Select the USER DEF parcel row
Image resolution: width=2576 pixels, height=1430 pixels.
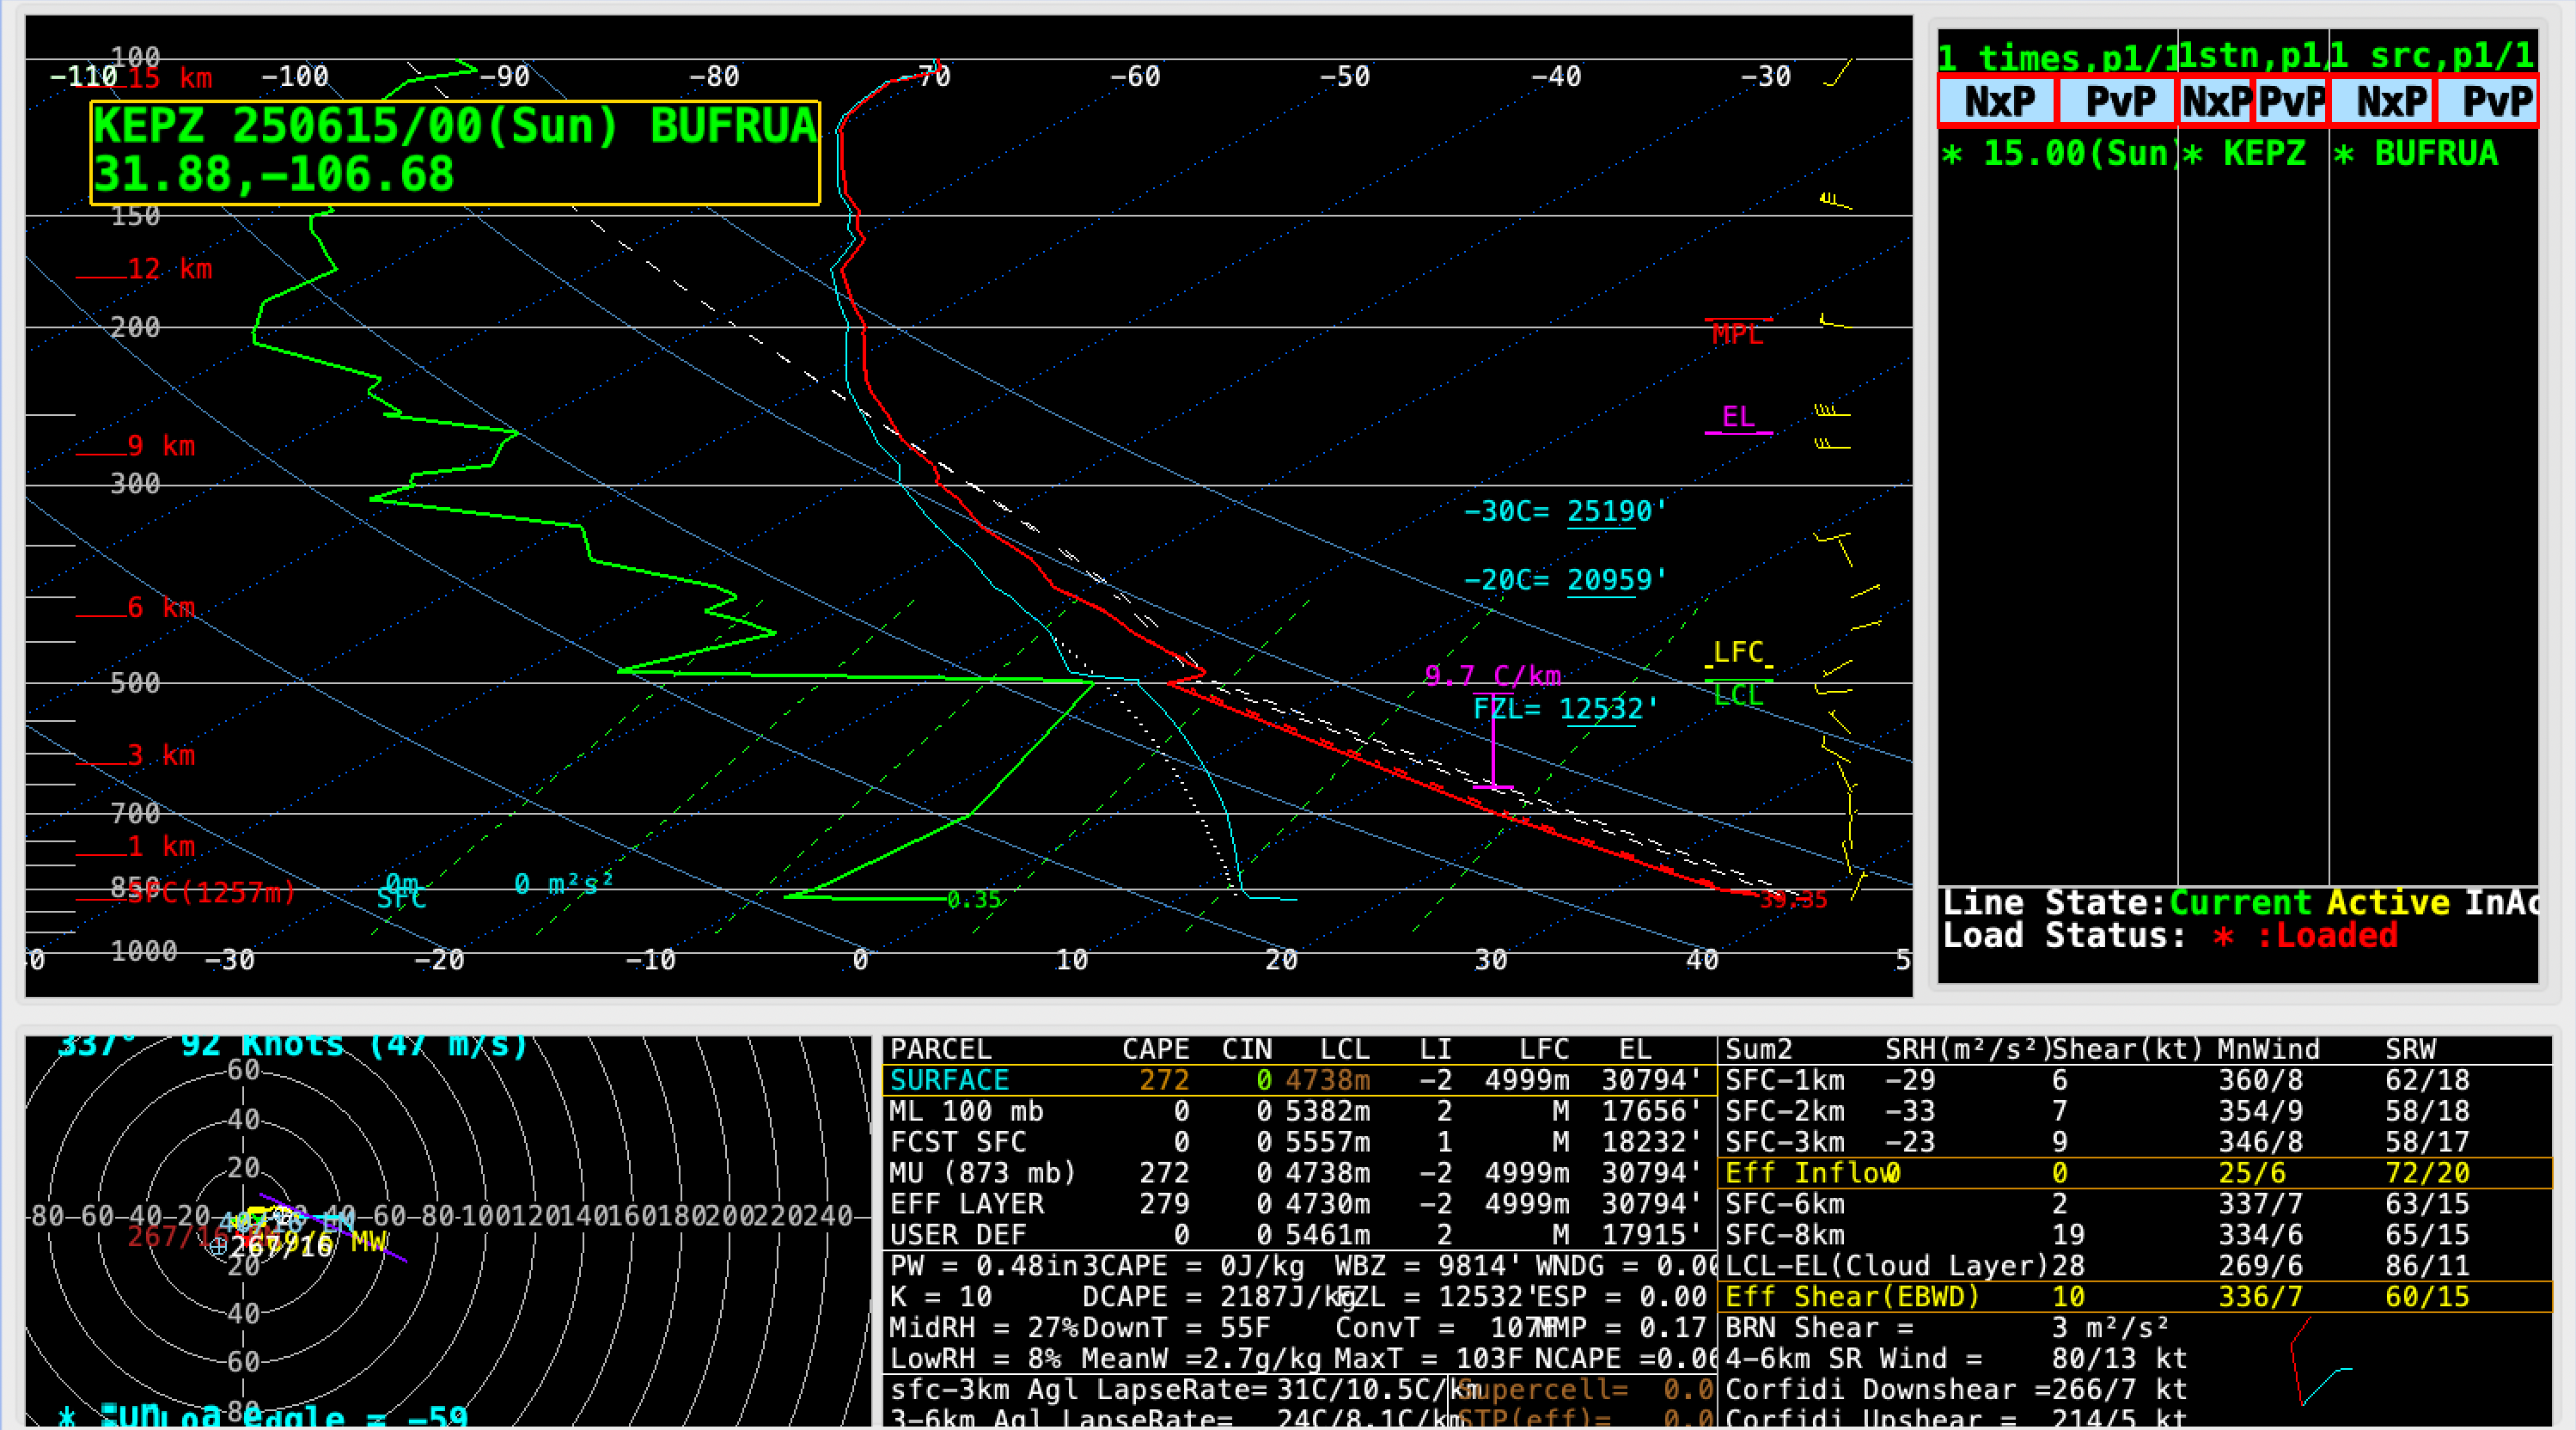click(1299, 1235)
